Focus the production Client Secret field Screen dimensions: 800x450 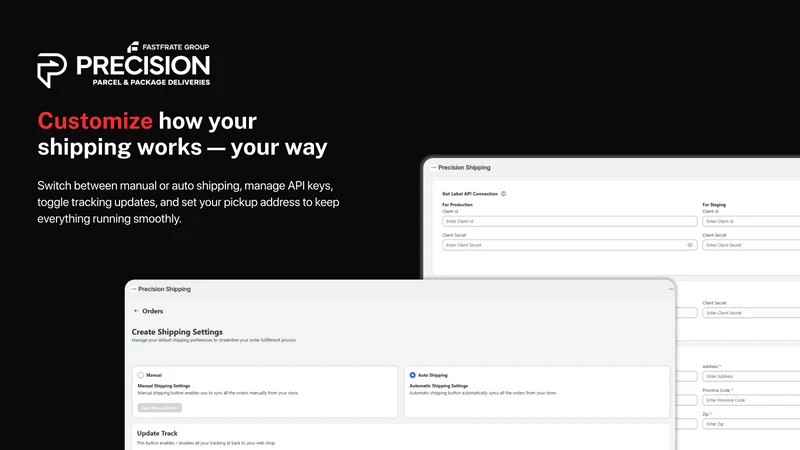click(569, 245)
